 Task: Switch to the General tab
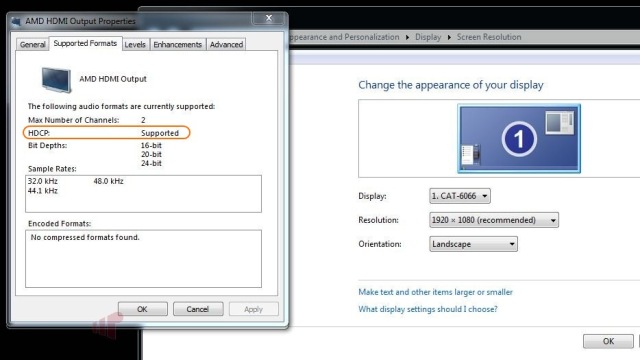[x=32, y=44]
